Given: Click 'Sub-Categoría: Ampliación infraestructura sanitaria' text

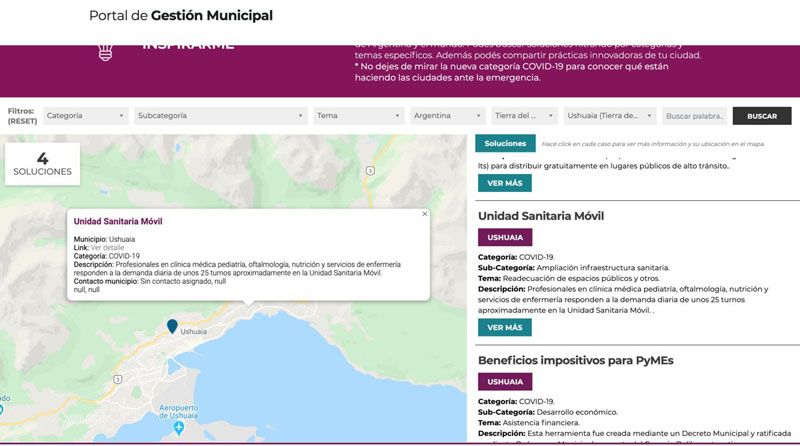Looking at the screenshot, I should (573, 267).
